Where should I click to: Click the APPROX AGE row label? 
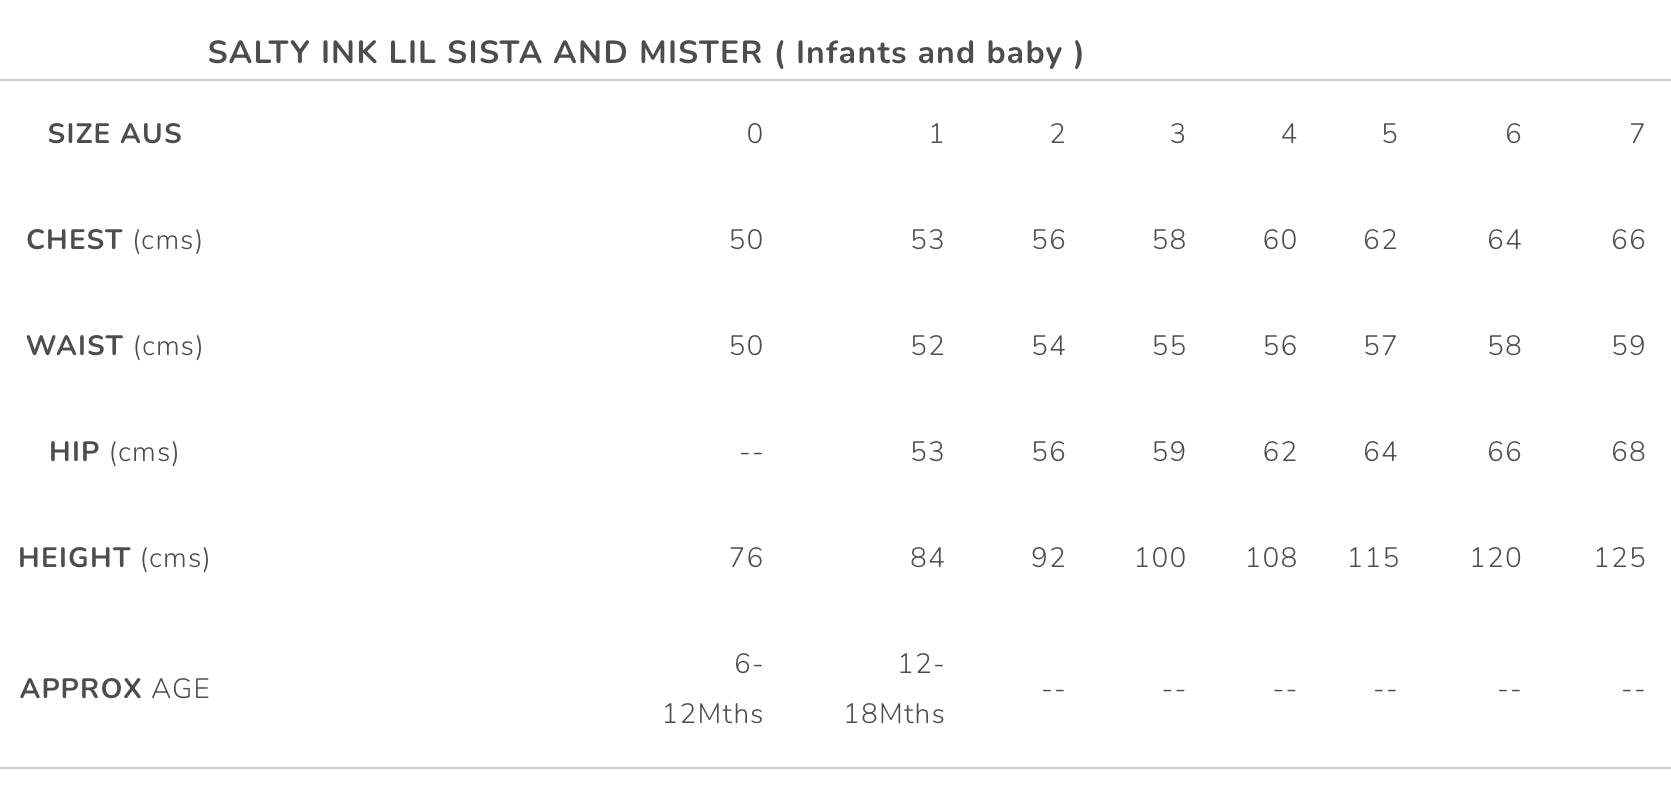[114, 689]
